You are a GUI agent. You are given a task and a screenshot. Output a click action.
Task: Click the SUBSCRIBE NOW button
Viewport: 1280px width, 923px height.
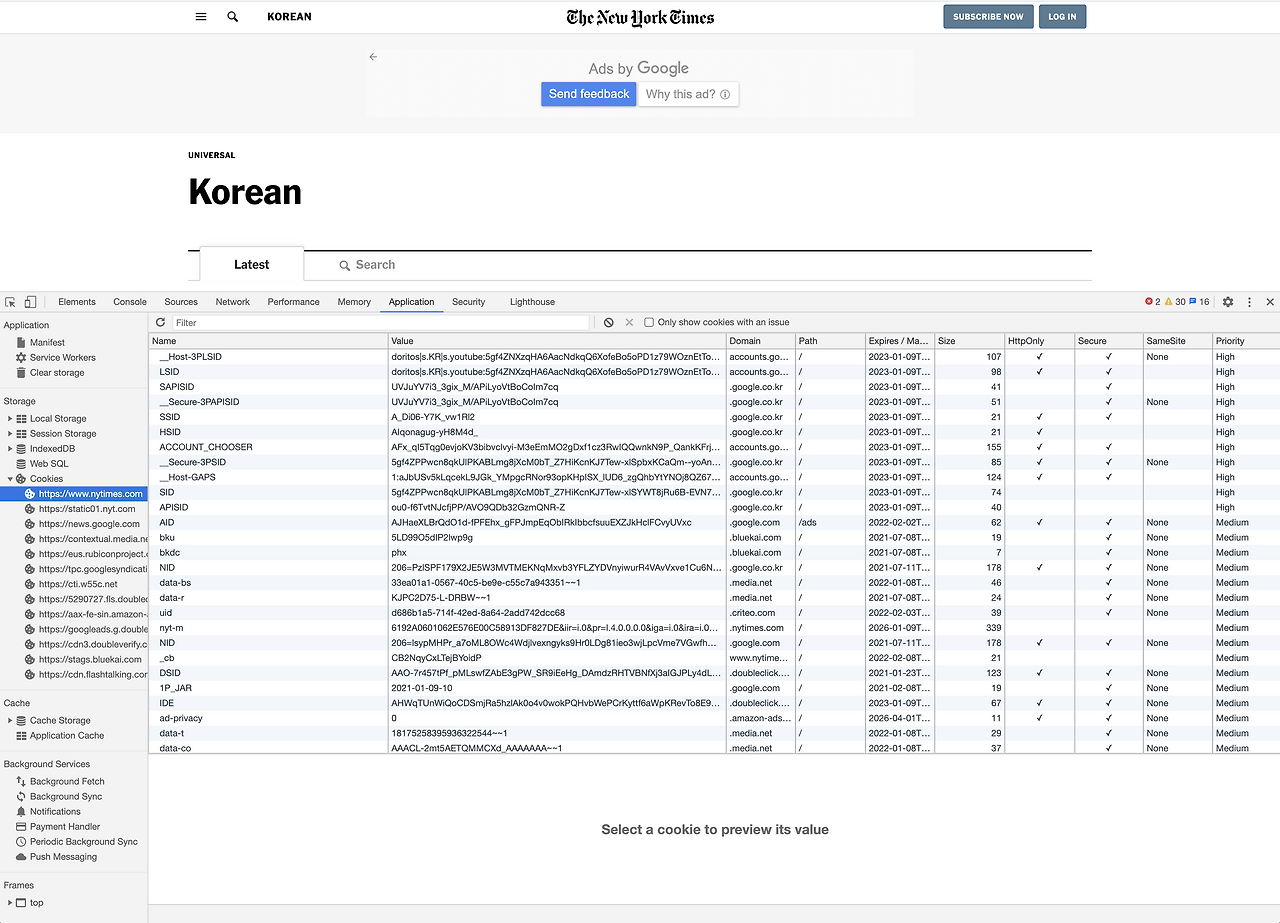988,16
